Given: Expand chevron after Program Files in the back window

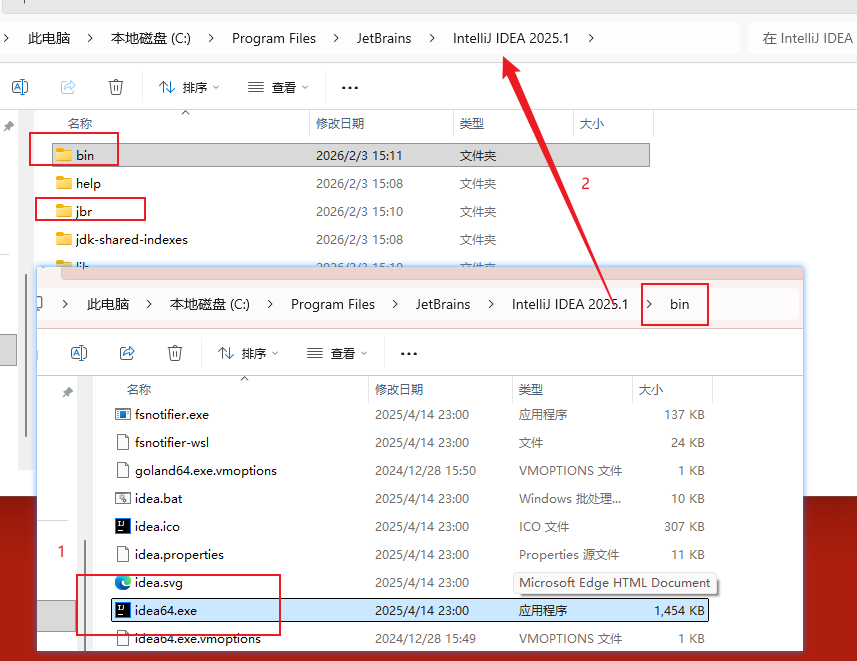Looking at the screenshot, I should click(336, 38).
